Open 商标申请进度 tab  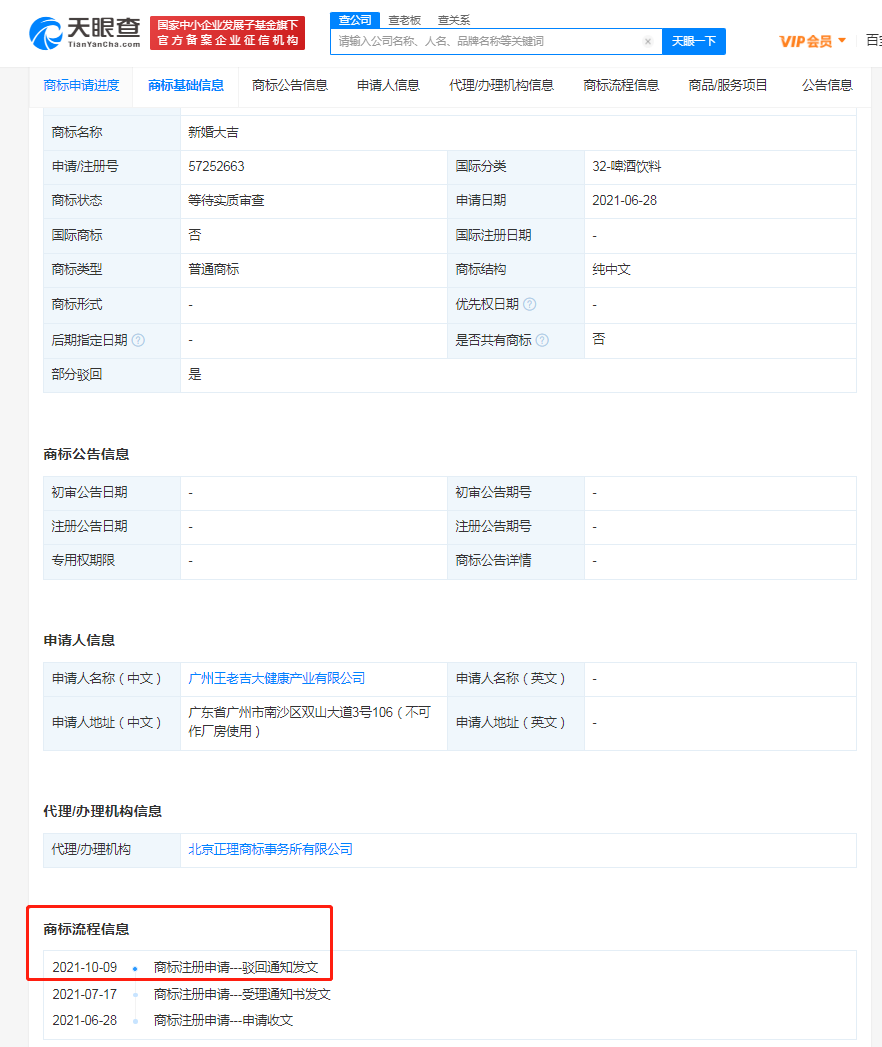(81, 85)
